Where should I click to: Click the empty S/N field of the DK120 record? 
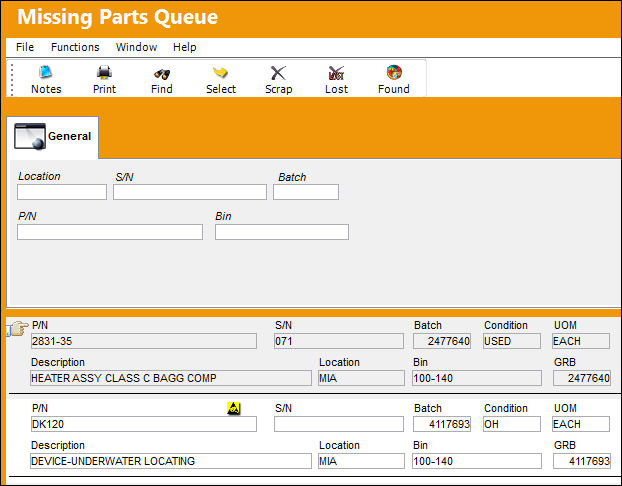(339, 424)
